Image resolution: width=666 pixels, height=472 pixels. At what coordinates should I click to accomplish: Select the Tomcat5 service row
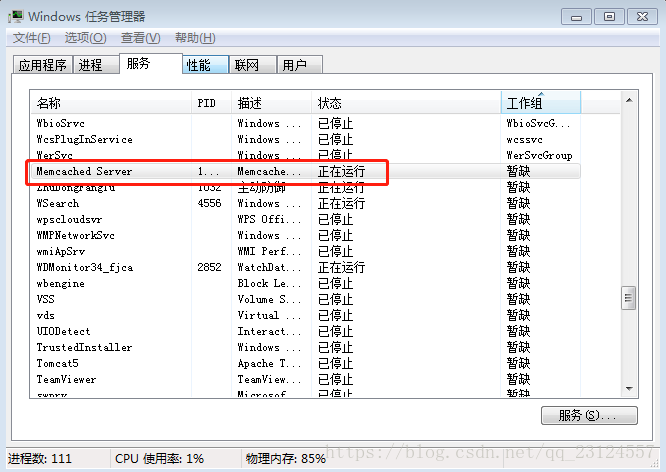click(305, 363)
